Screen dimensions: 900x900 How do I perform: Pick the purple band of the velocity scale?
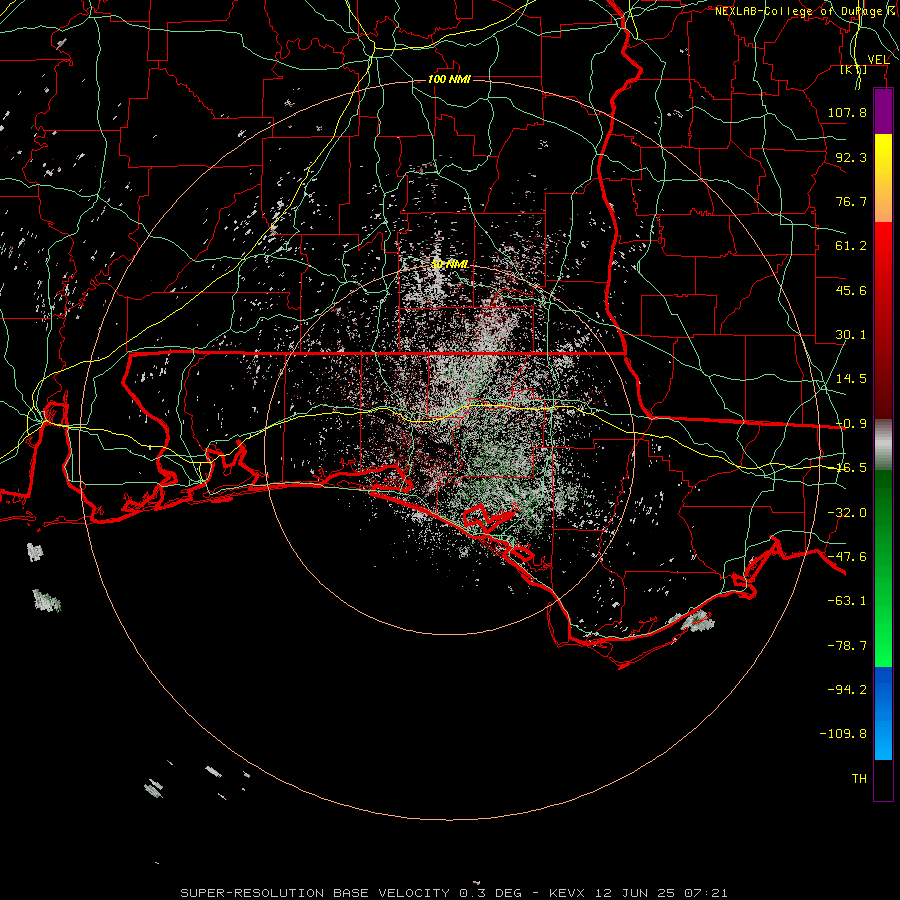[x=883, y=112]
